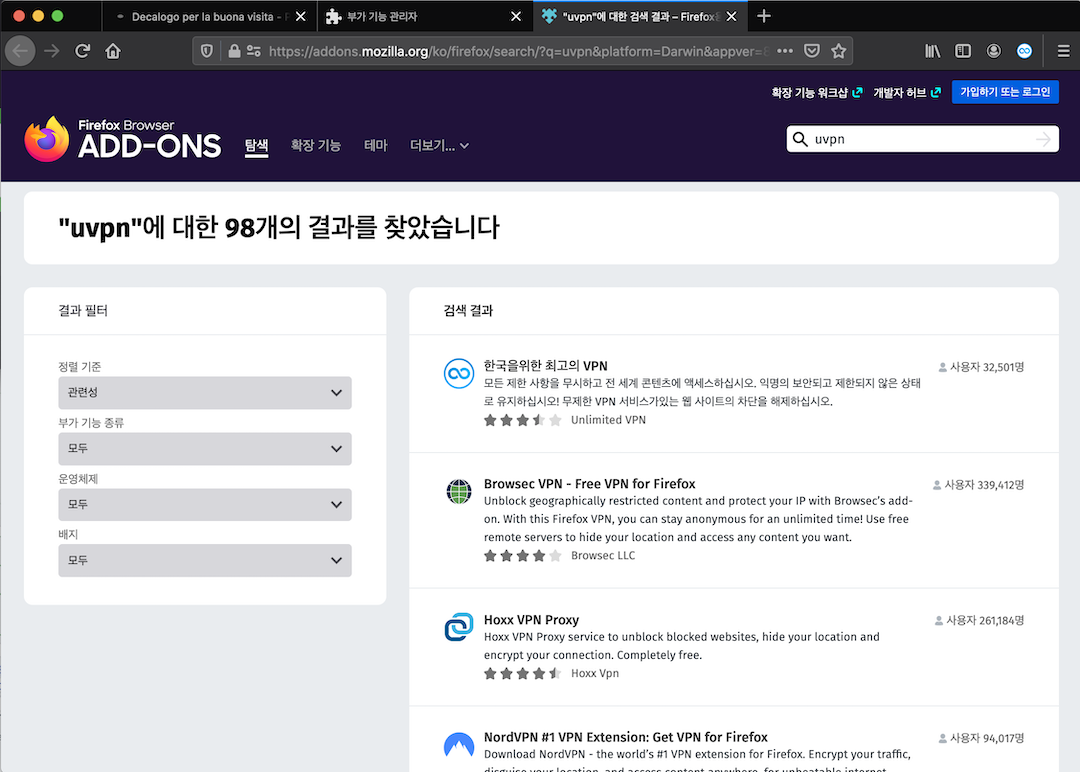Click the uVPN extension toolbar icon
The width and height of the screenshot is (1080, 772).
(1024, 51)
